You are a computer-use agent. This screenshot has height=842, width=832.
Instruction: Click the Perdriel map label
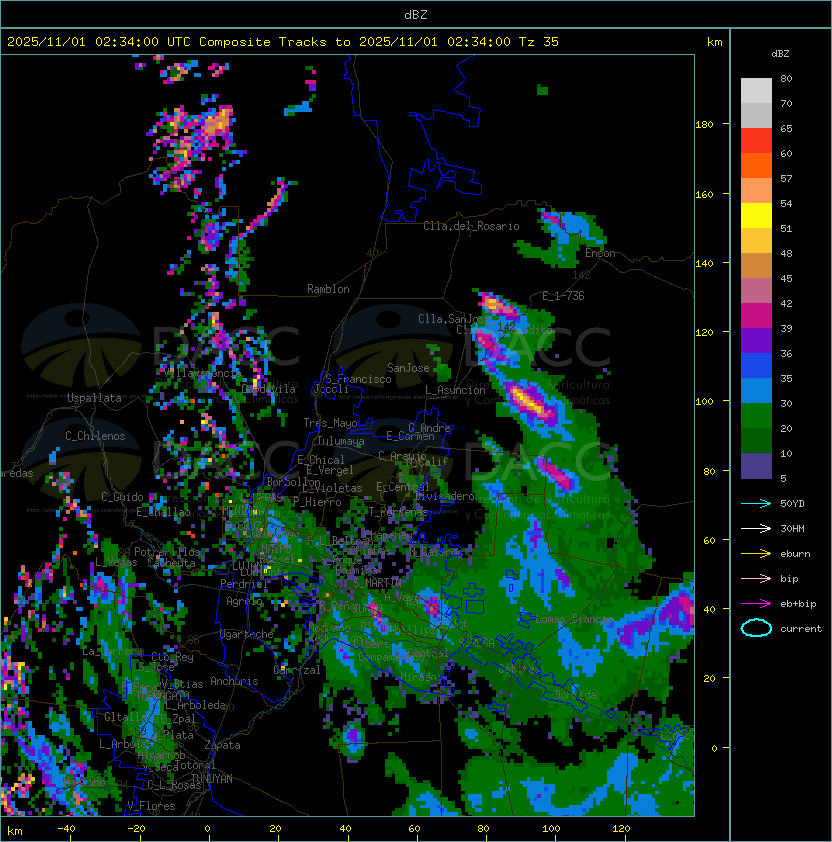244,584
